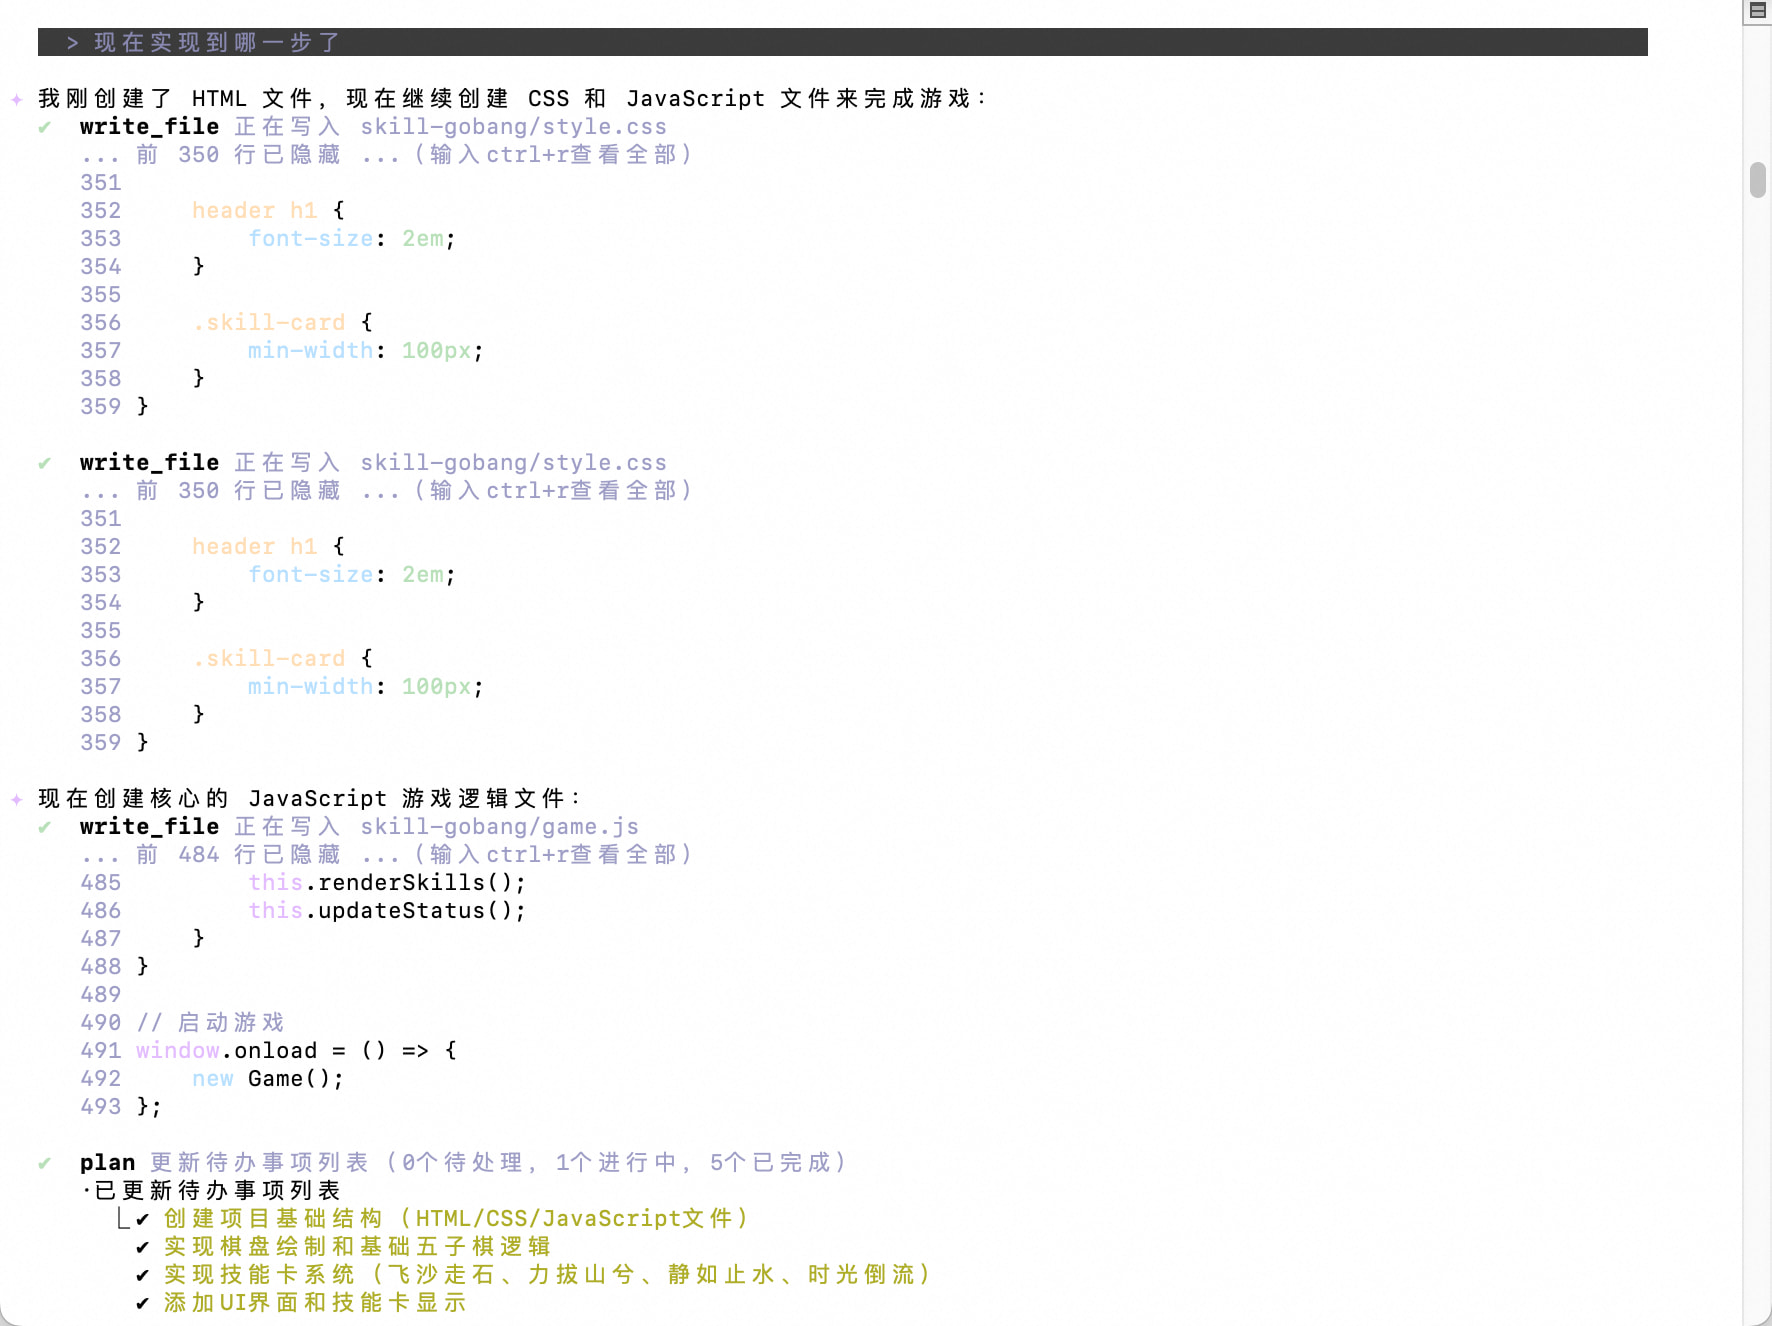
Task: Open the first skill-gobang/style.css file path
Action: point(513,127)
